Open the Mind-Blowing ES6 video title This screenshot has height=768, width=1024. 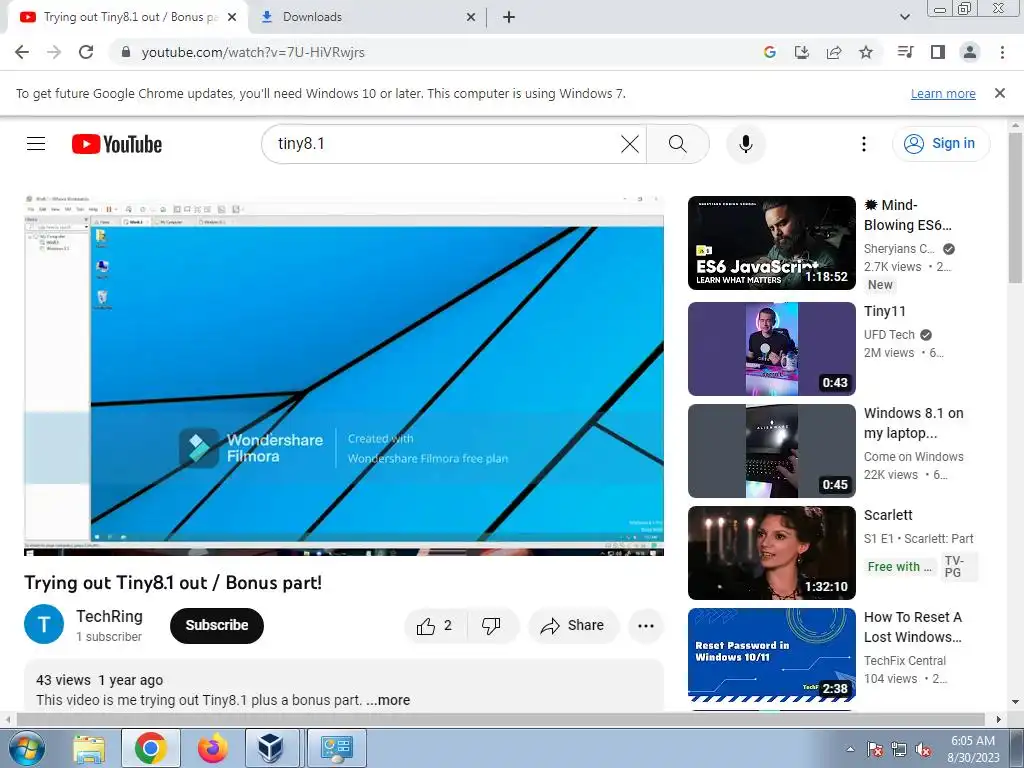tap(908, 215)
